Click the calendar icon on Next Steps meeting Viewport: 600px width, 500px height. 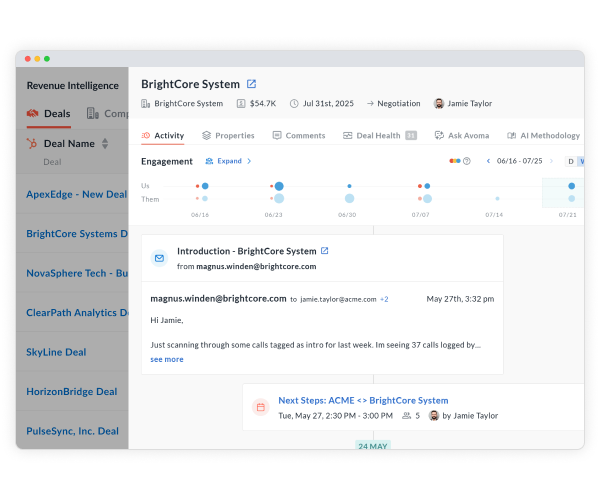tap(261, 407)
